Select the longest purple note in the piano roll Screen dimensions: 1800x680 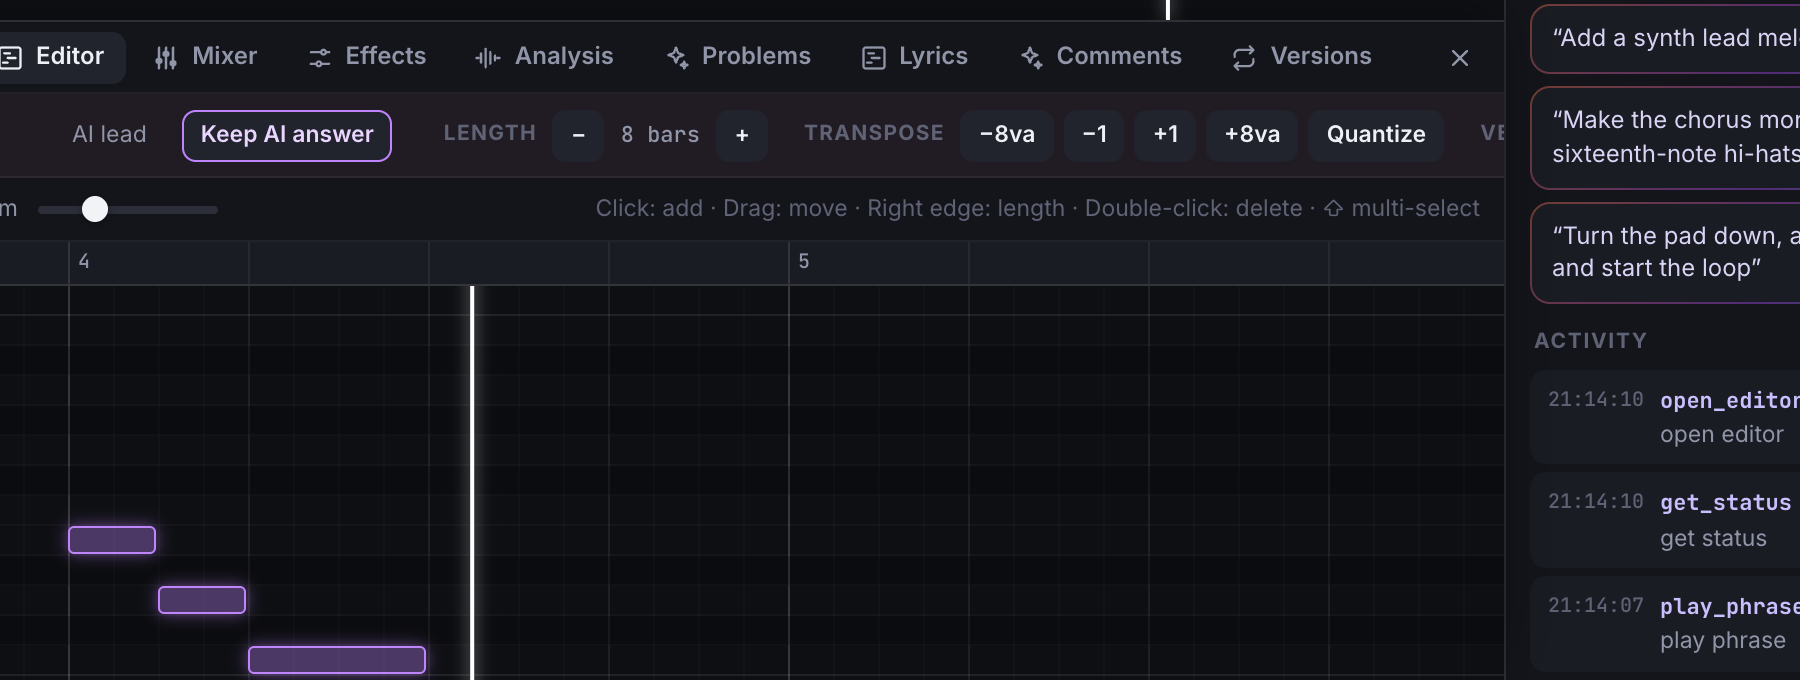(x=337, y=660)
